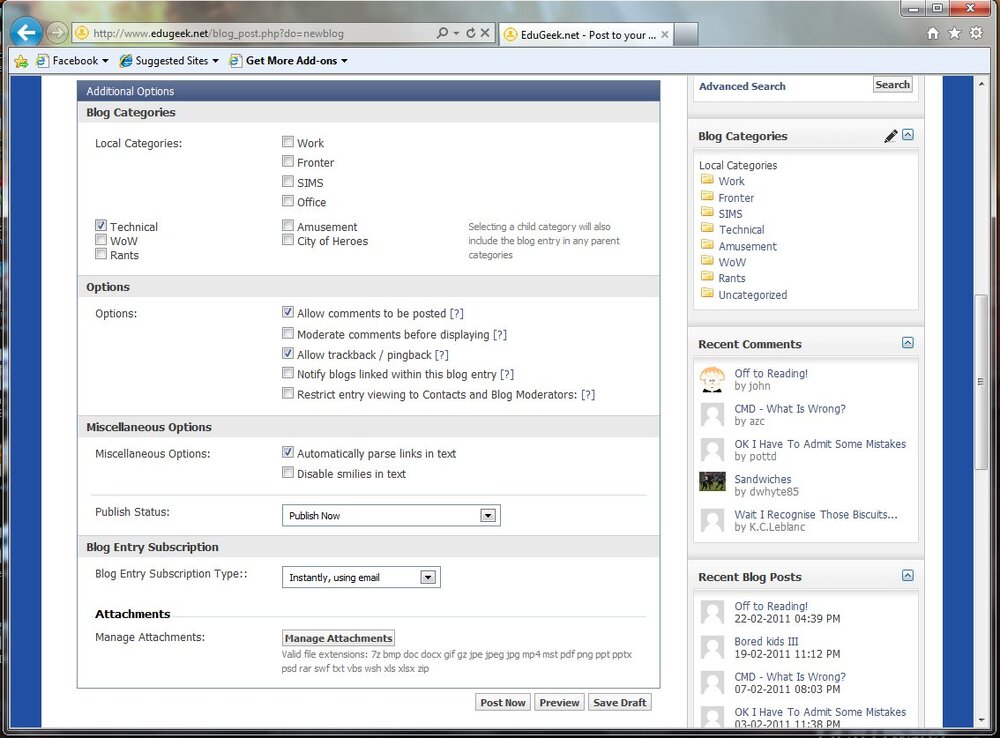The height and width of the screenshot is (738, 1000).
Task: Open Favorites with the star icon
Action: pos(954,33)
